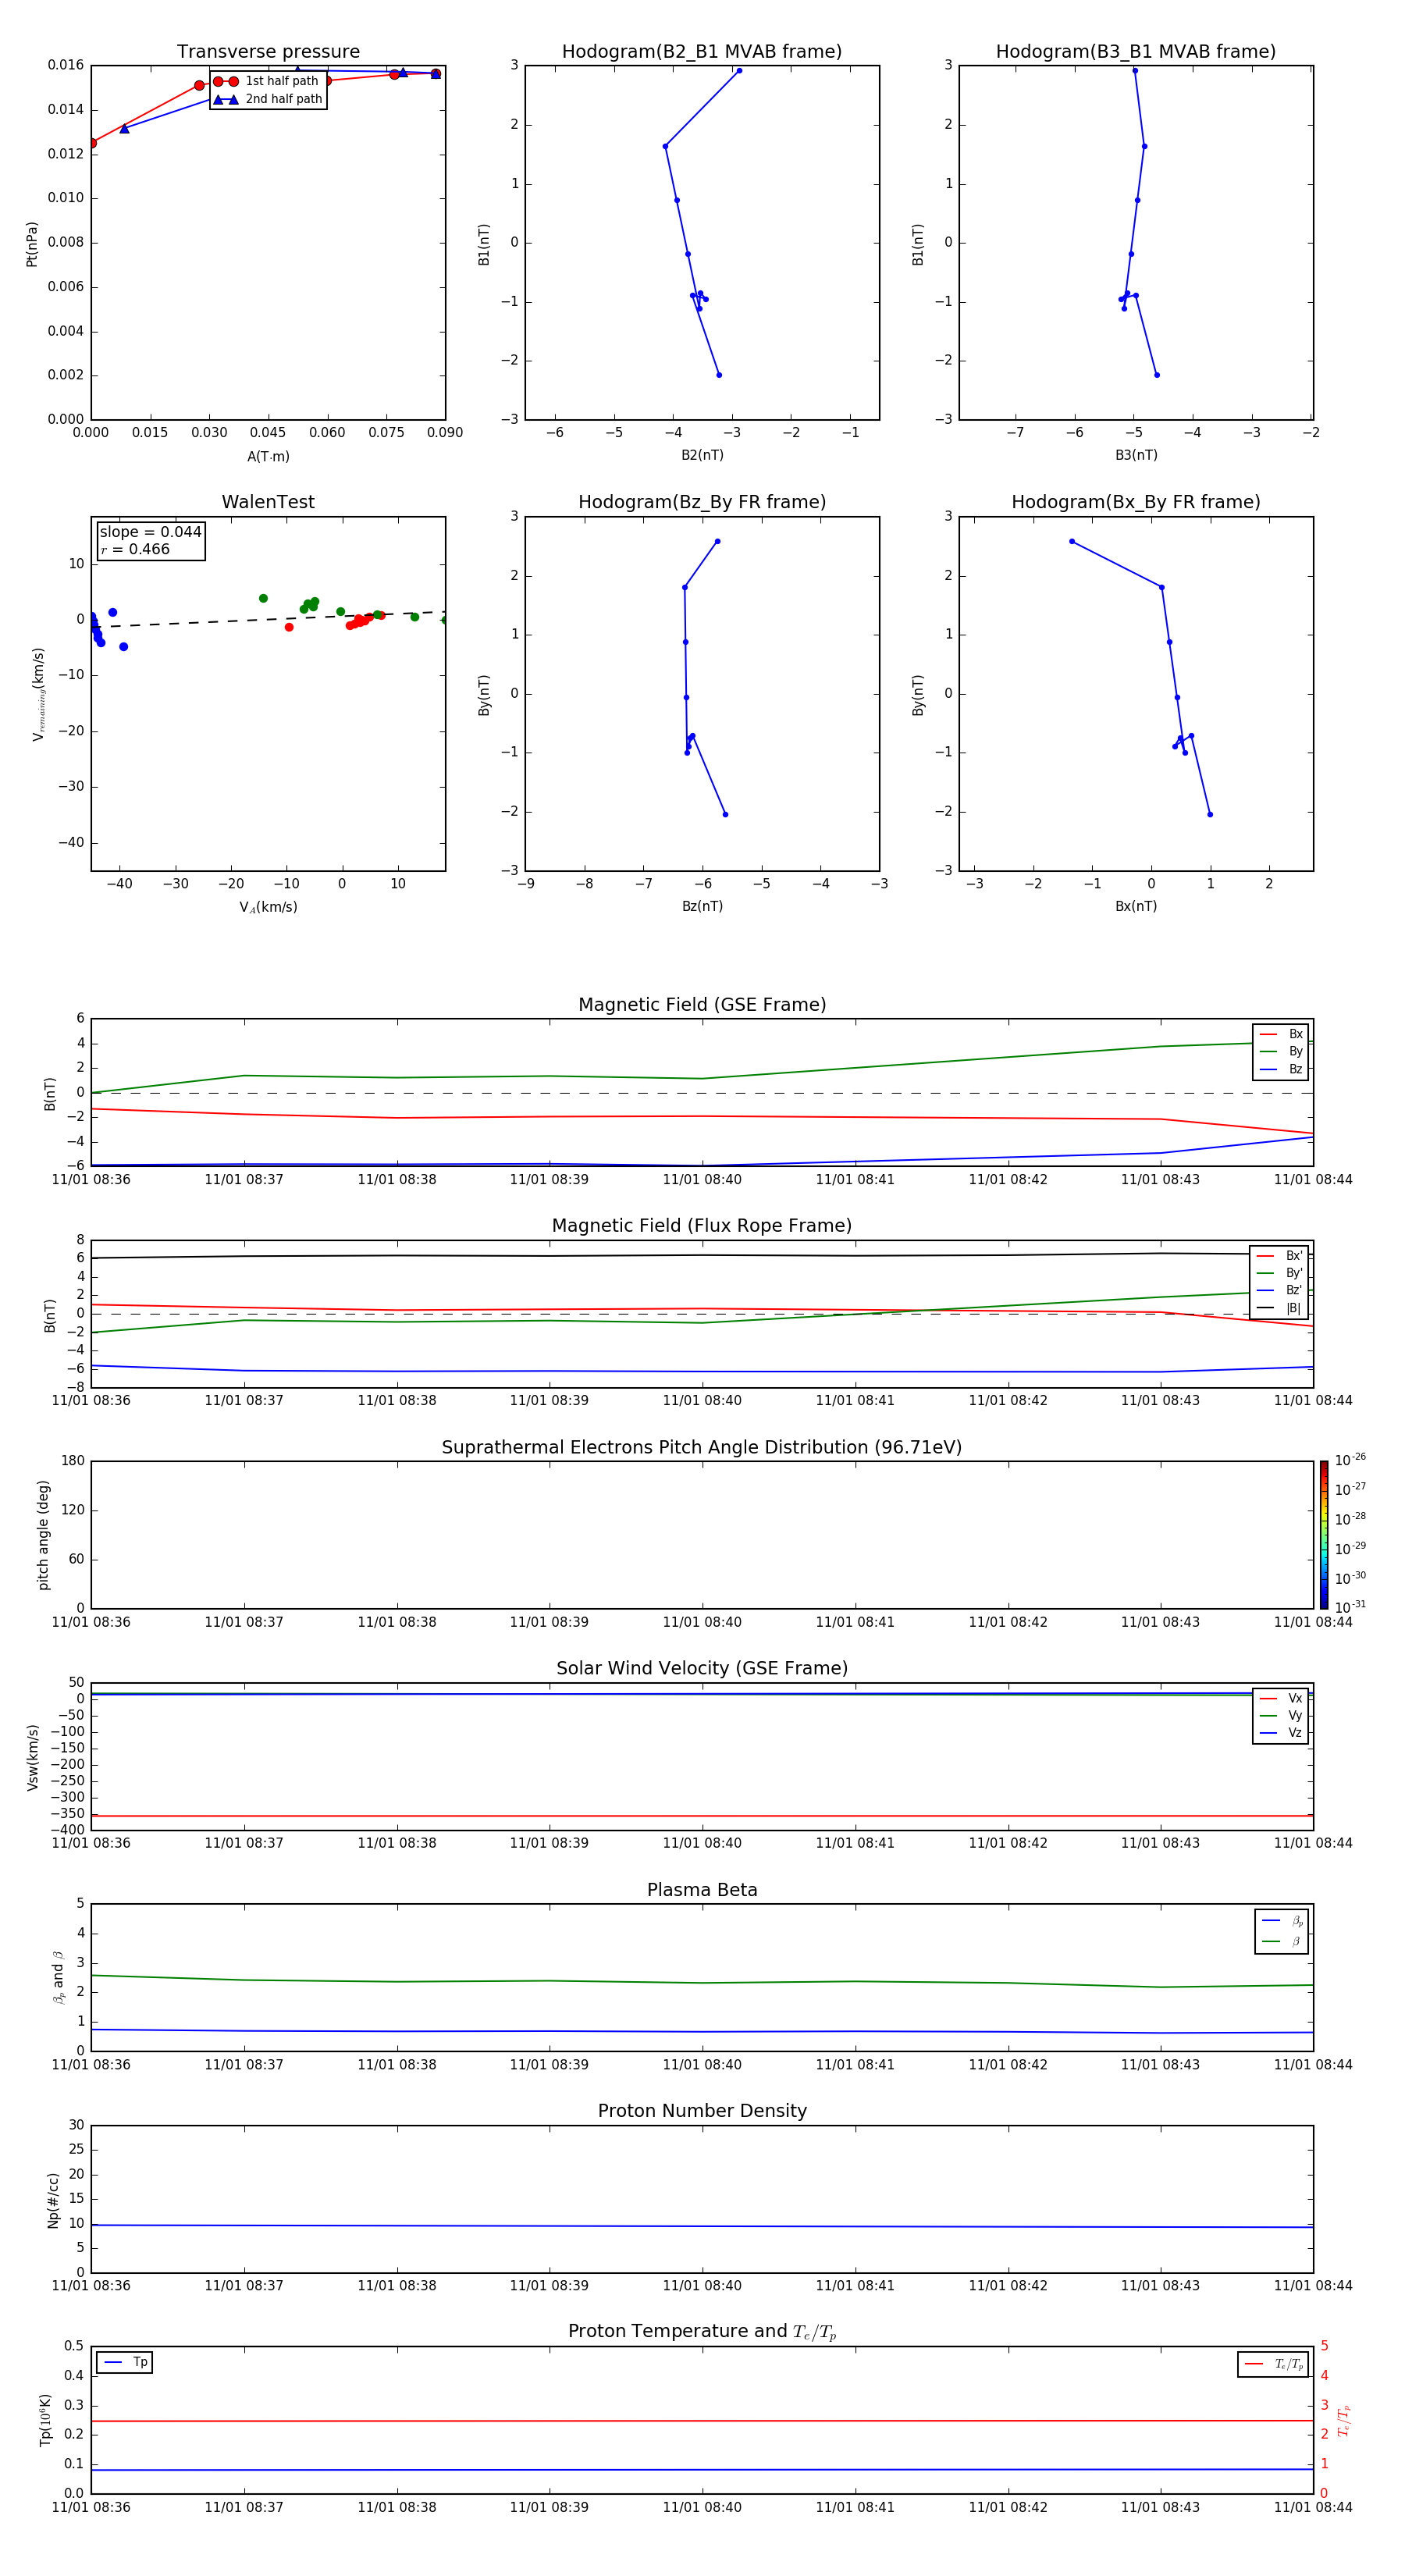This screenshot has width=1405, height=2576.
Task: Click the B3(nT) axis label
Action: click(x=1136, y=455)
